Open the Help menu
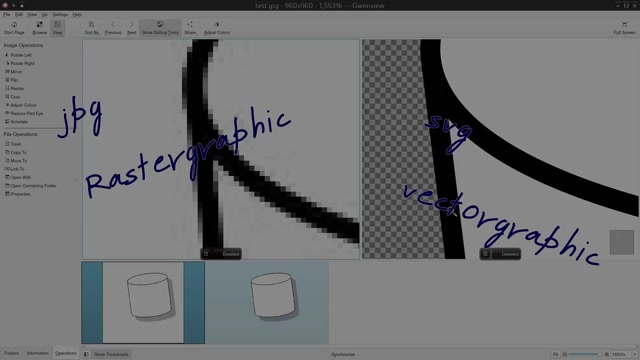 [x=77, y=14]
